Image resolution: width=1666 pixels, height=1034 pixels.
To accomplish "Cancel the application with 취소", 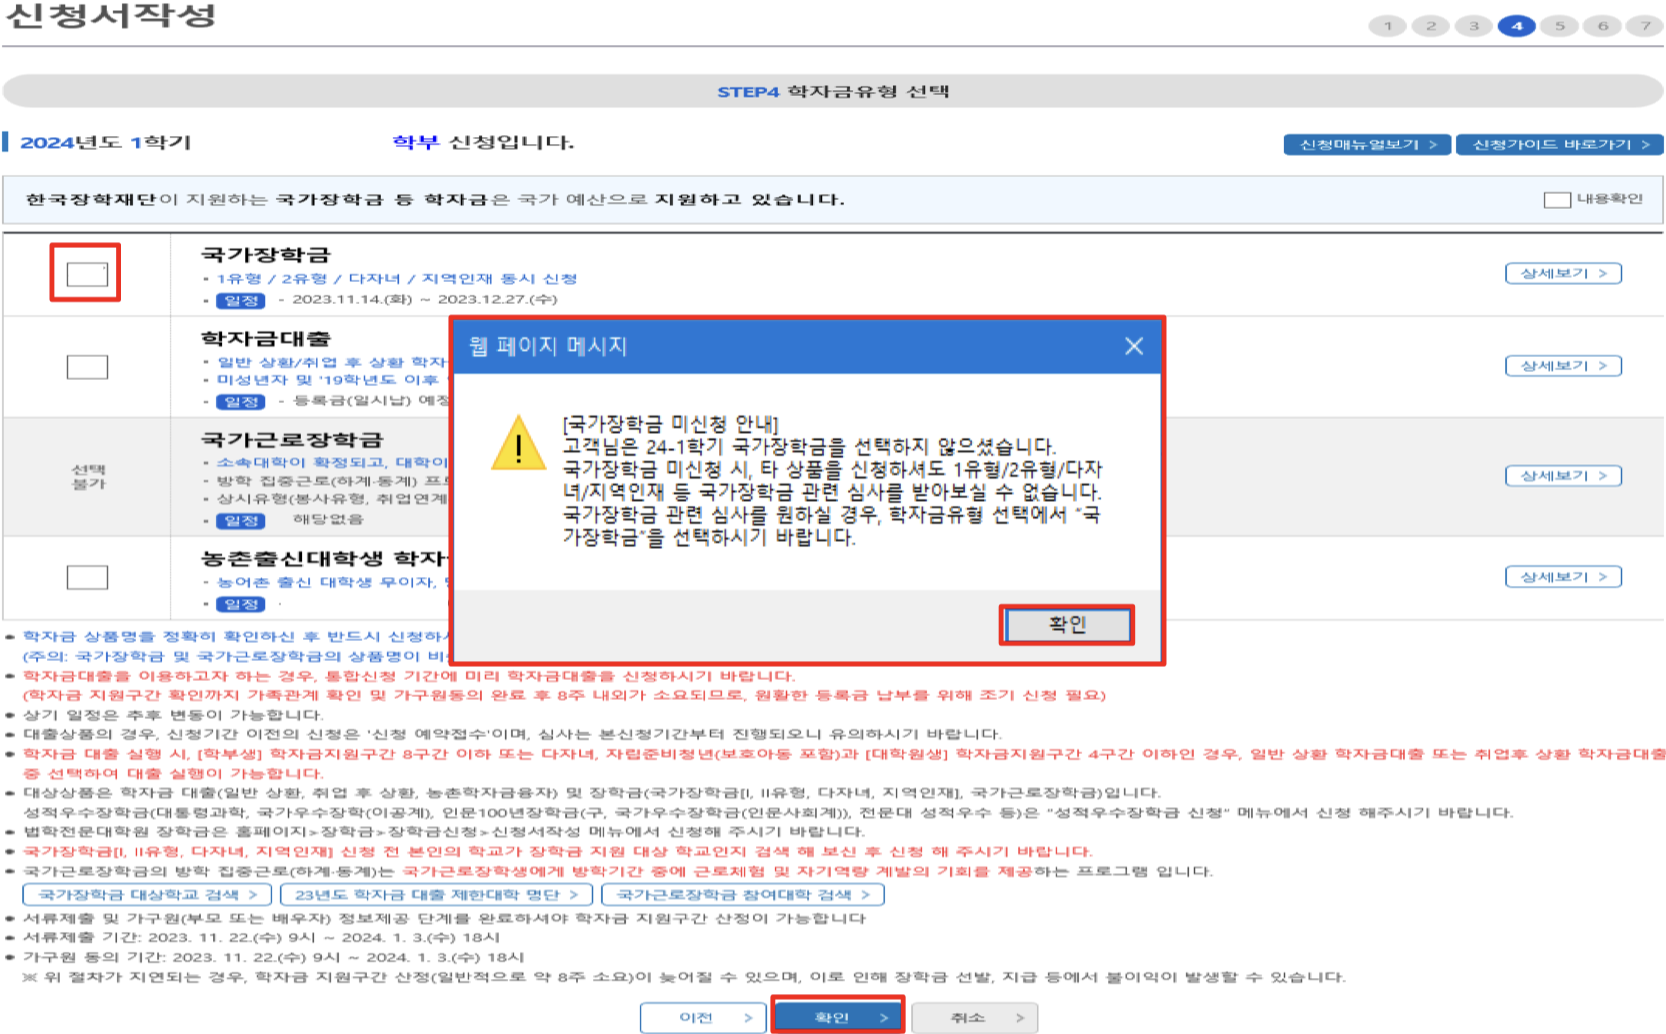I will point(975,1017).
